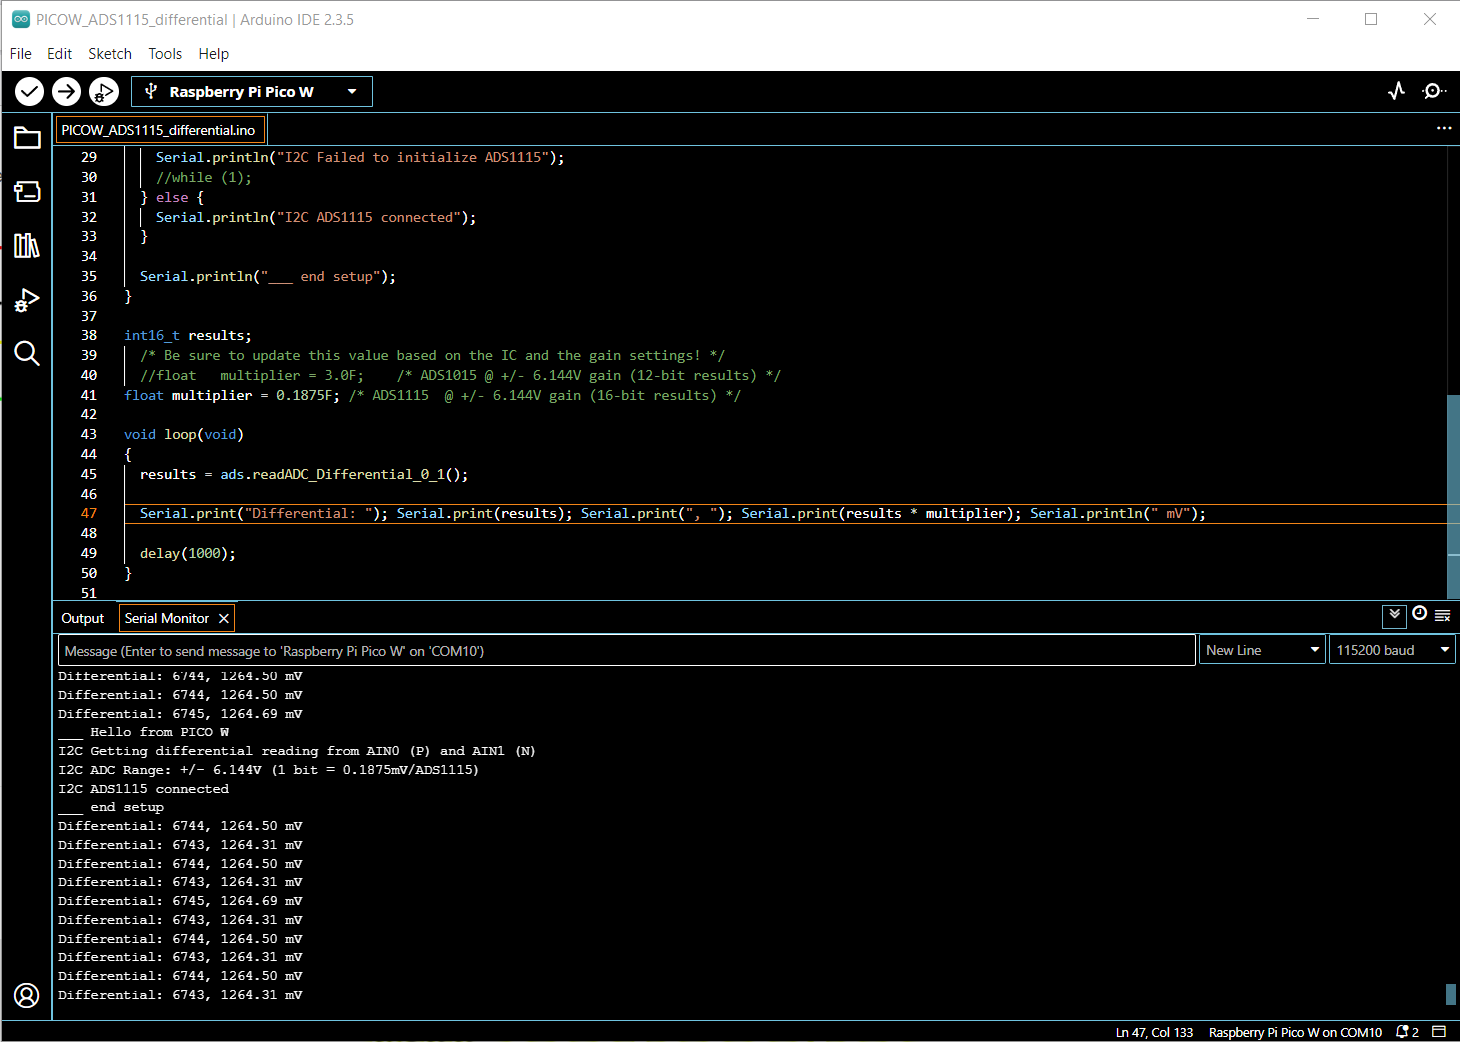Minimize the Arduino IDE window
This screenshot has width=1460, height=1042.
tap(1313, 19)
